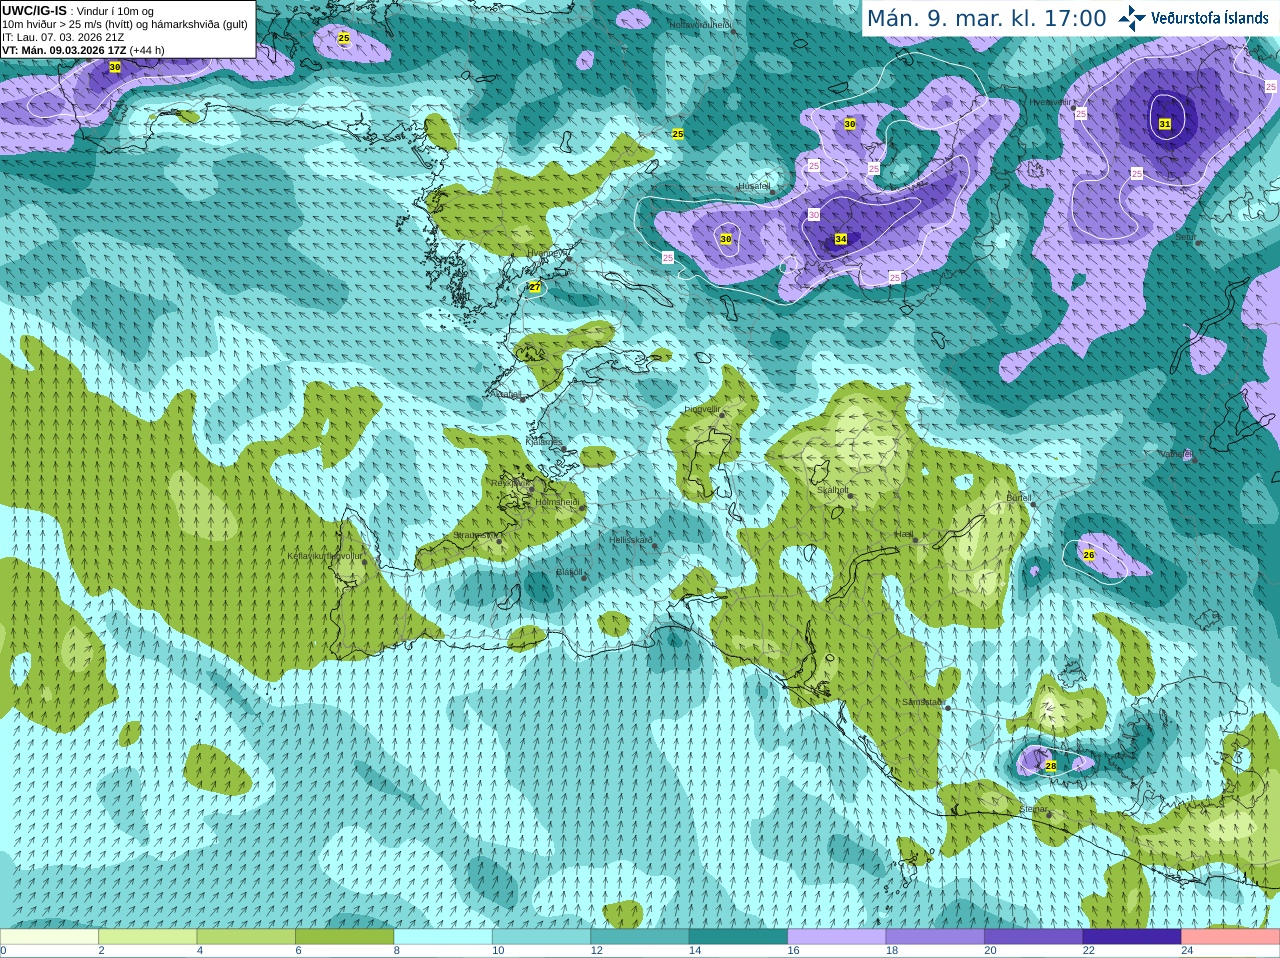Click the legend tick label 16
Screen dimensions: 1280x958
794,951
